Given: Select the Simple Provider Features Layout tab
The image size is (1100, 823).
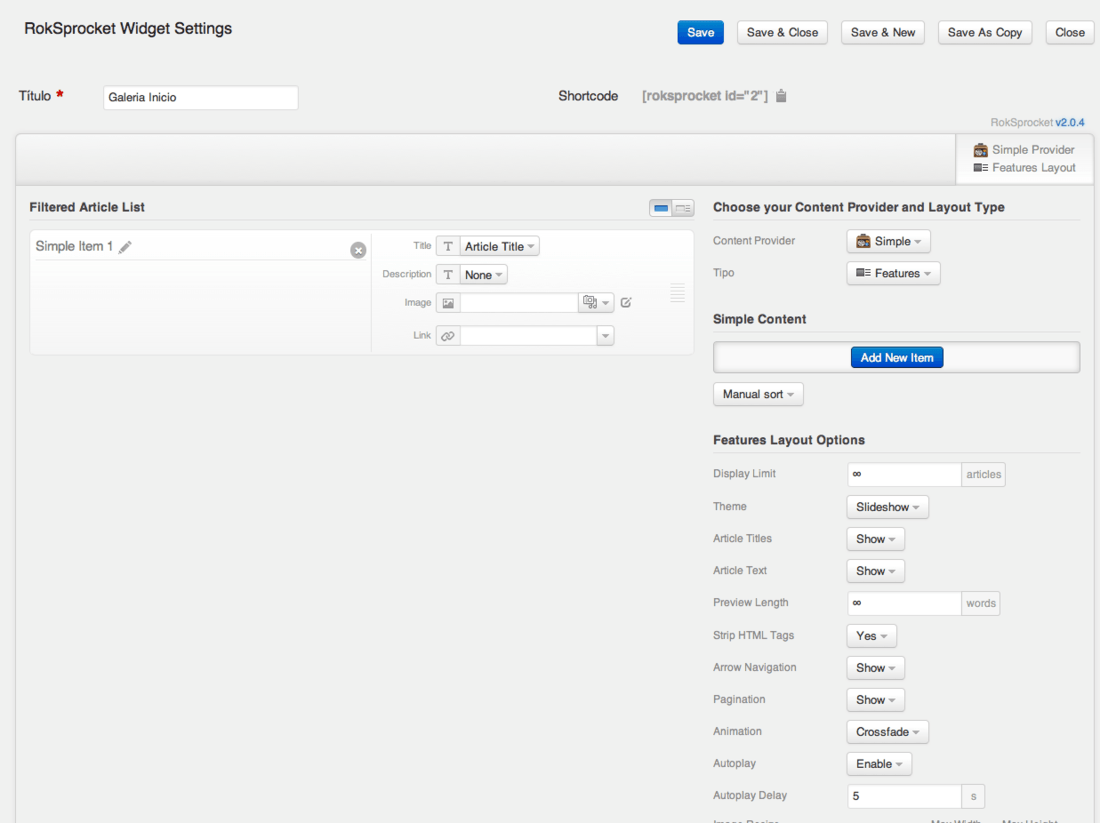Looking at the screenshot, I should point(1024,159).
